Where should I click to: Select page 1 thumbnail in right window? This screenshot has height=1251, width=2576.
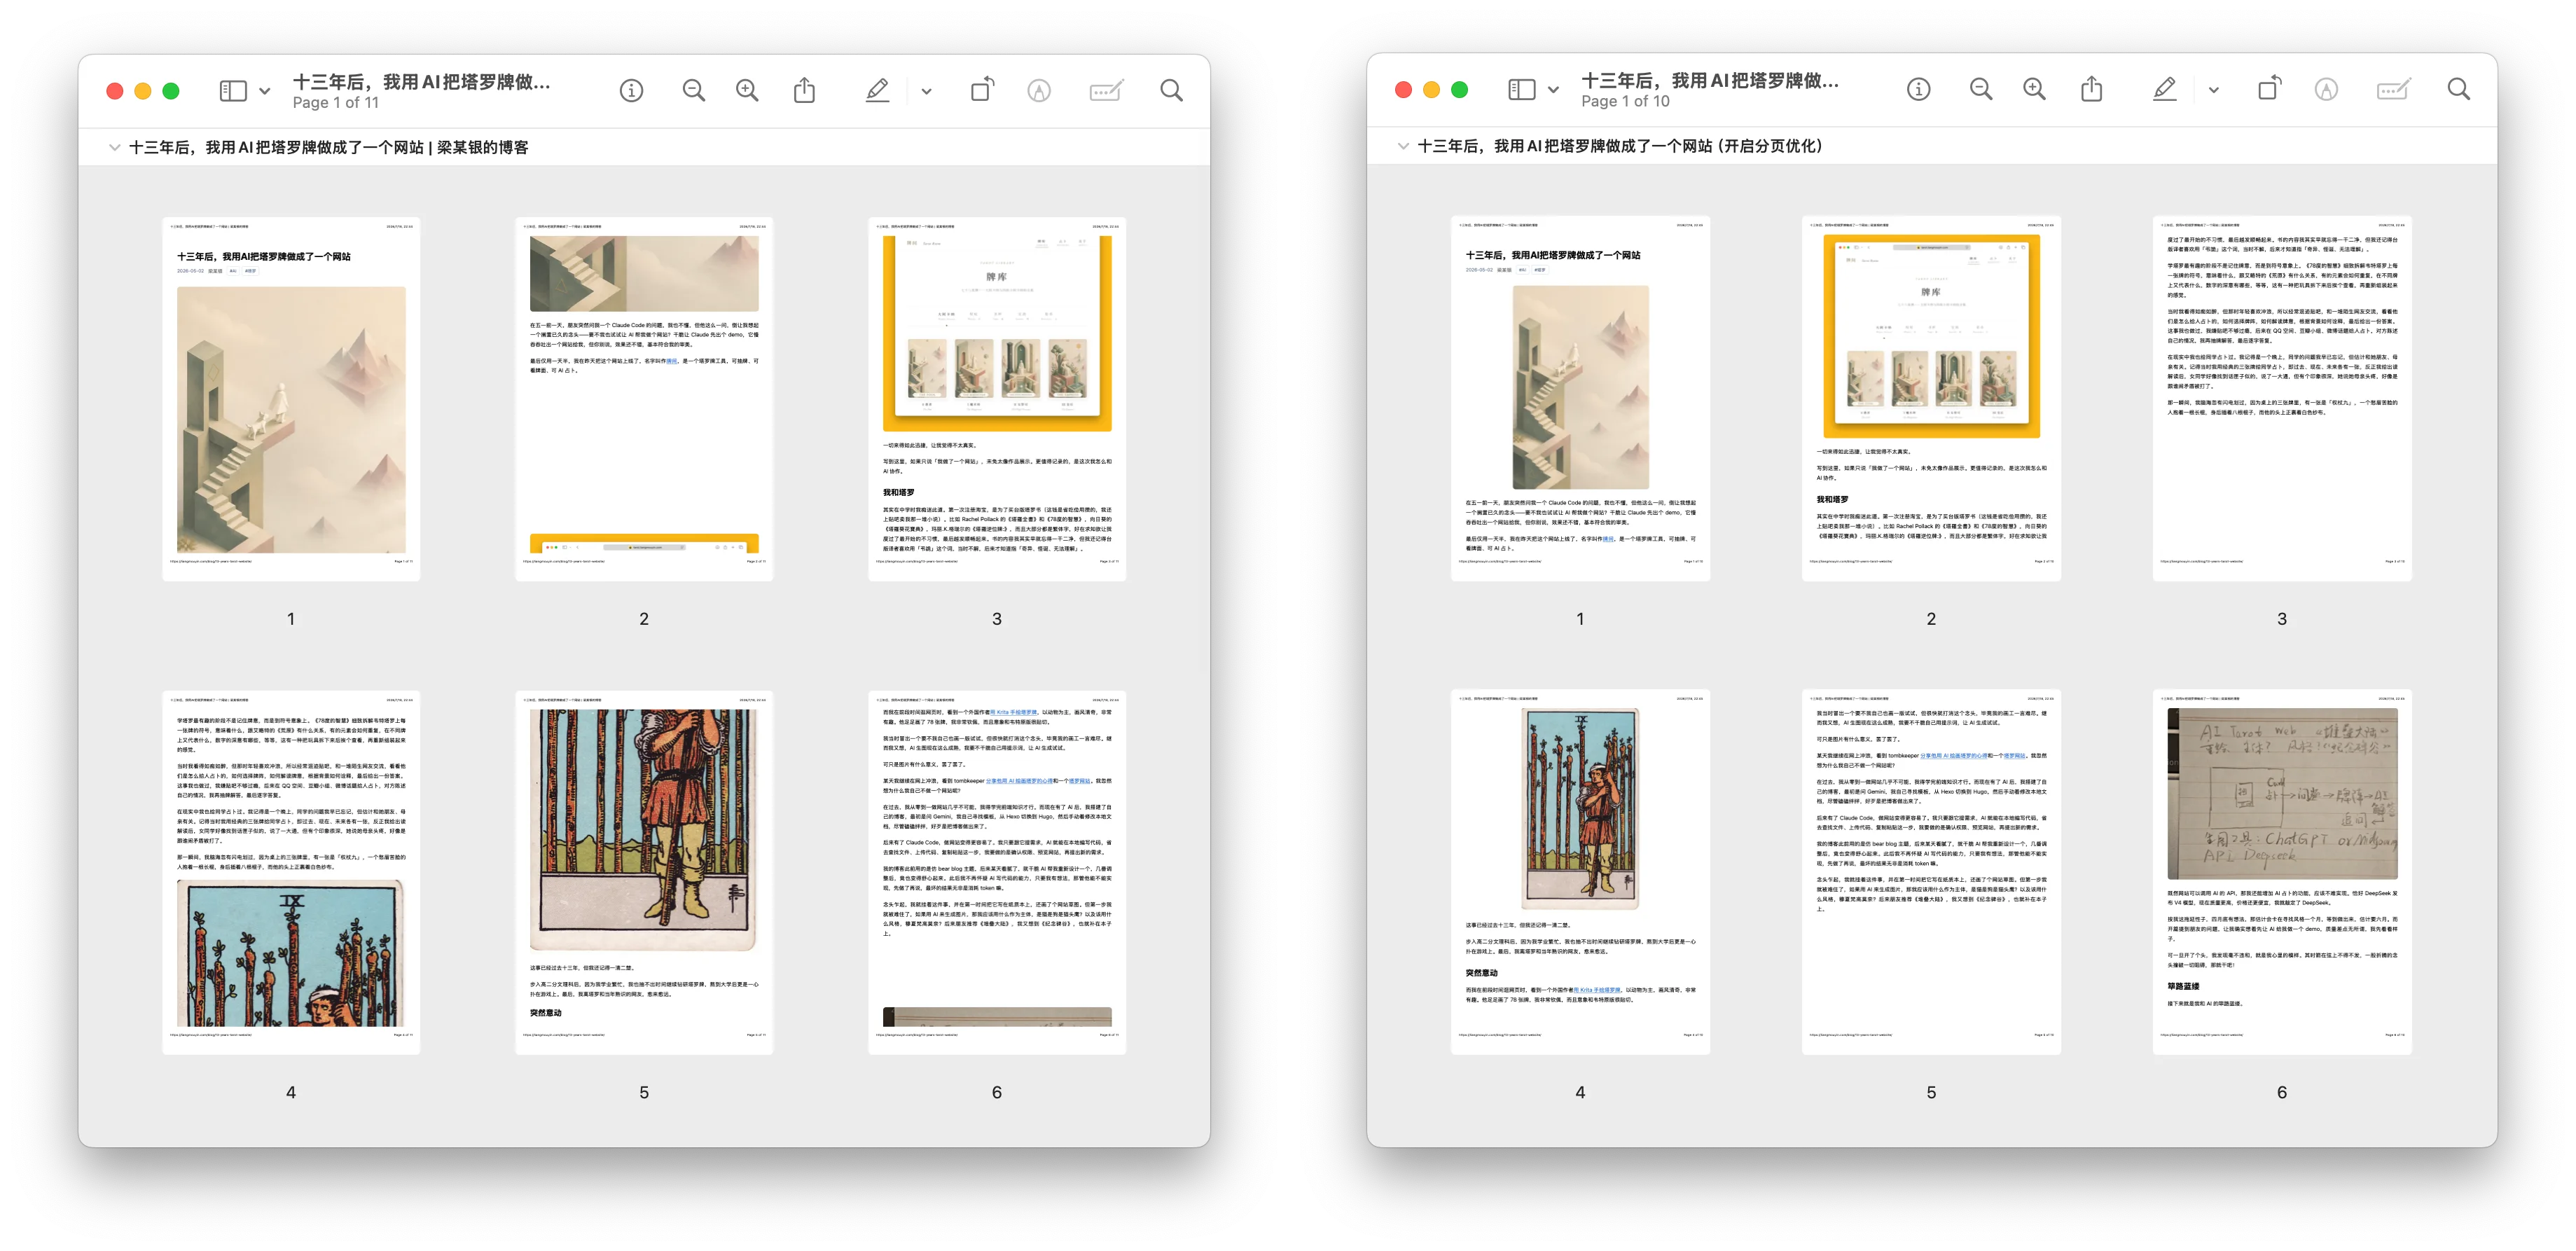(x=1580, y=398)
